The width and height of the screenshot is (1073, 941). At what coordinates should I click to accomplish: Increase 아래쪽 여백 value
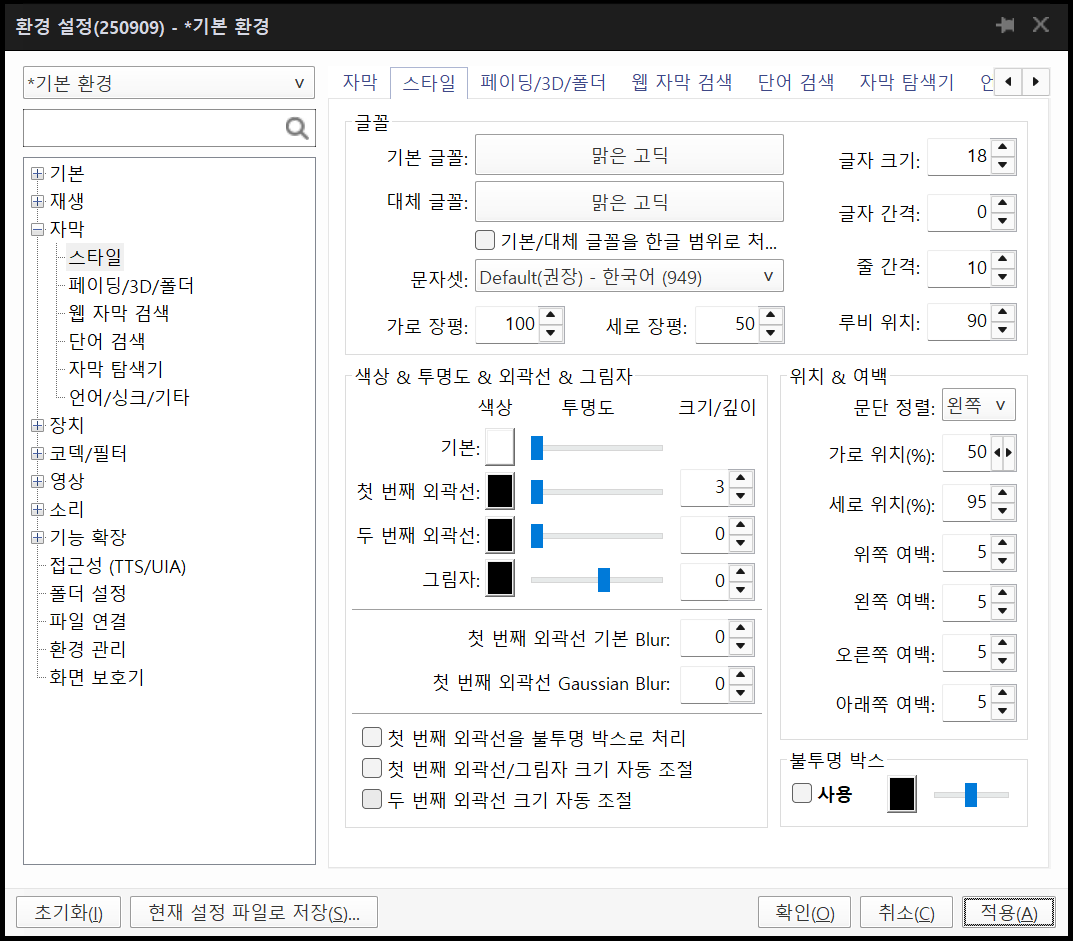1003,693
